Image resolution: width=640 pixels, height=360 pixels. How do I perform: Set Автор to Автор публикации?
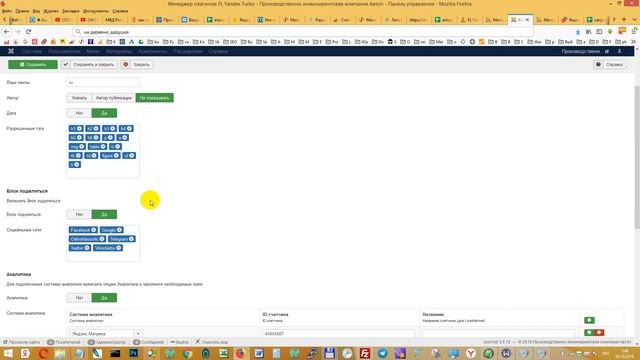tap(113, 98)
